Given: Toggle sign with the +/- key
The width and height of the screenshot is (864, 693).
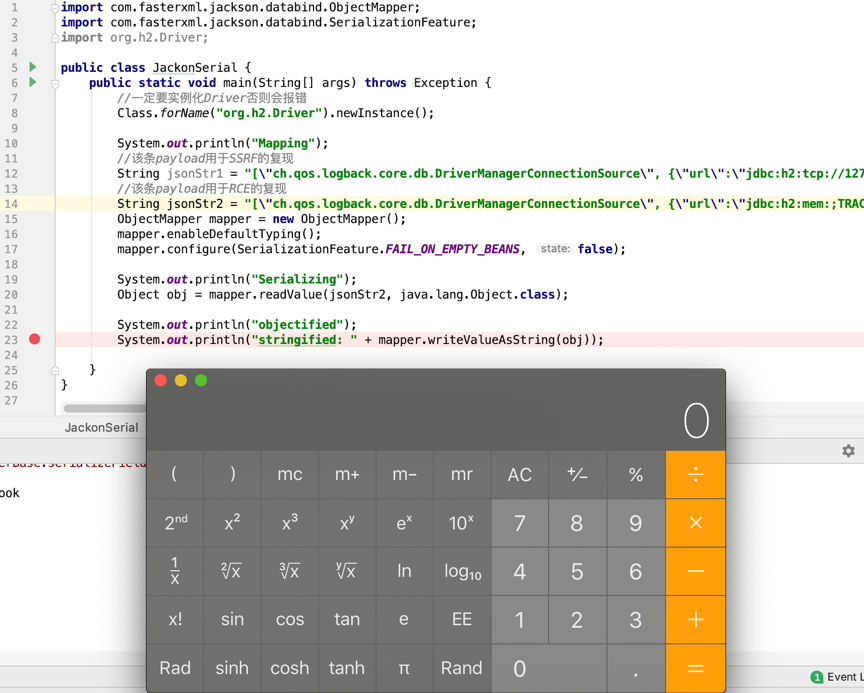Looking at the screenshot, I should [x=577, y=475].
